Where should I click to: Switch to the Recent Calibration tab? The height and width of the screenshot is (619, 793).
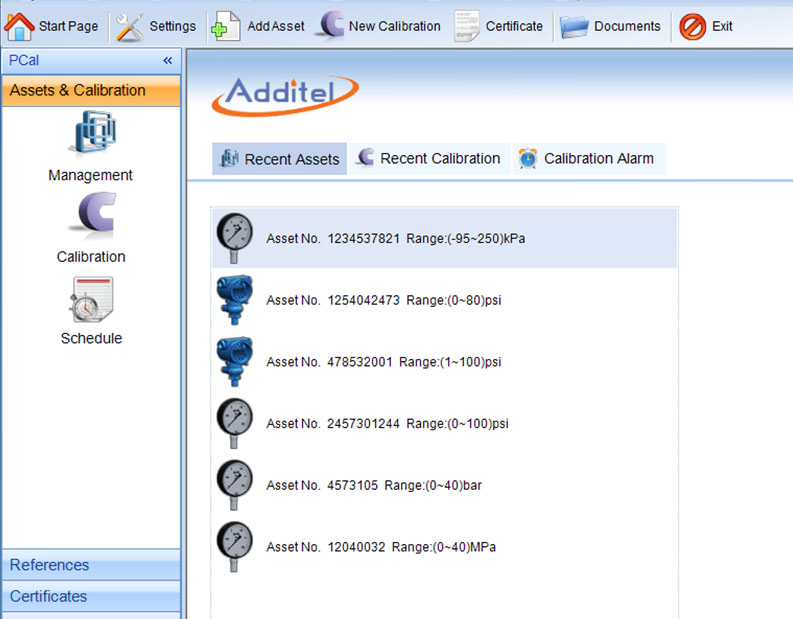pyautogui.click(x=429, y=159)
